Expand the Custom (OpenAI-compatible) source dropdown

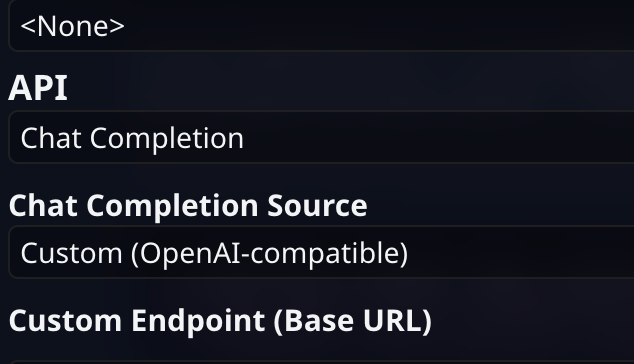tap(321, 252)
